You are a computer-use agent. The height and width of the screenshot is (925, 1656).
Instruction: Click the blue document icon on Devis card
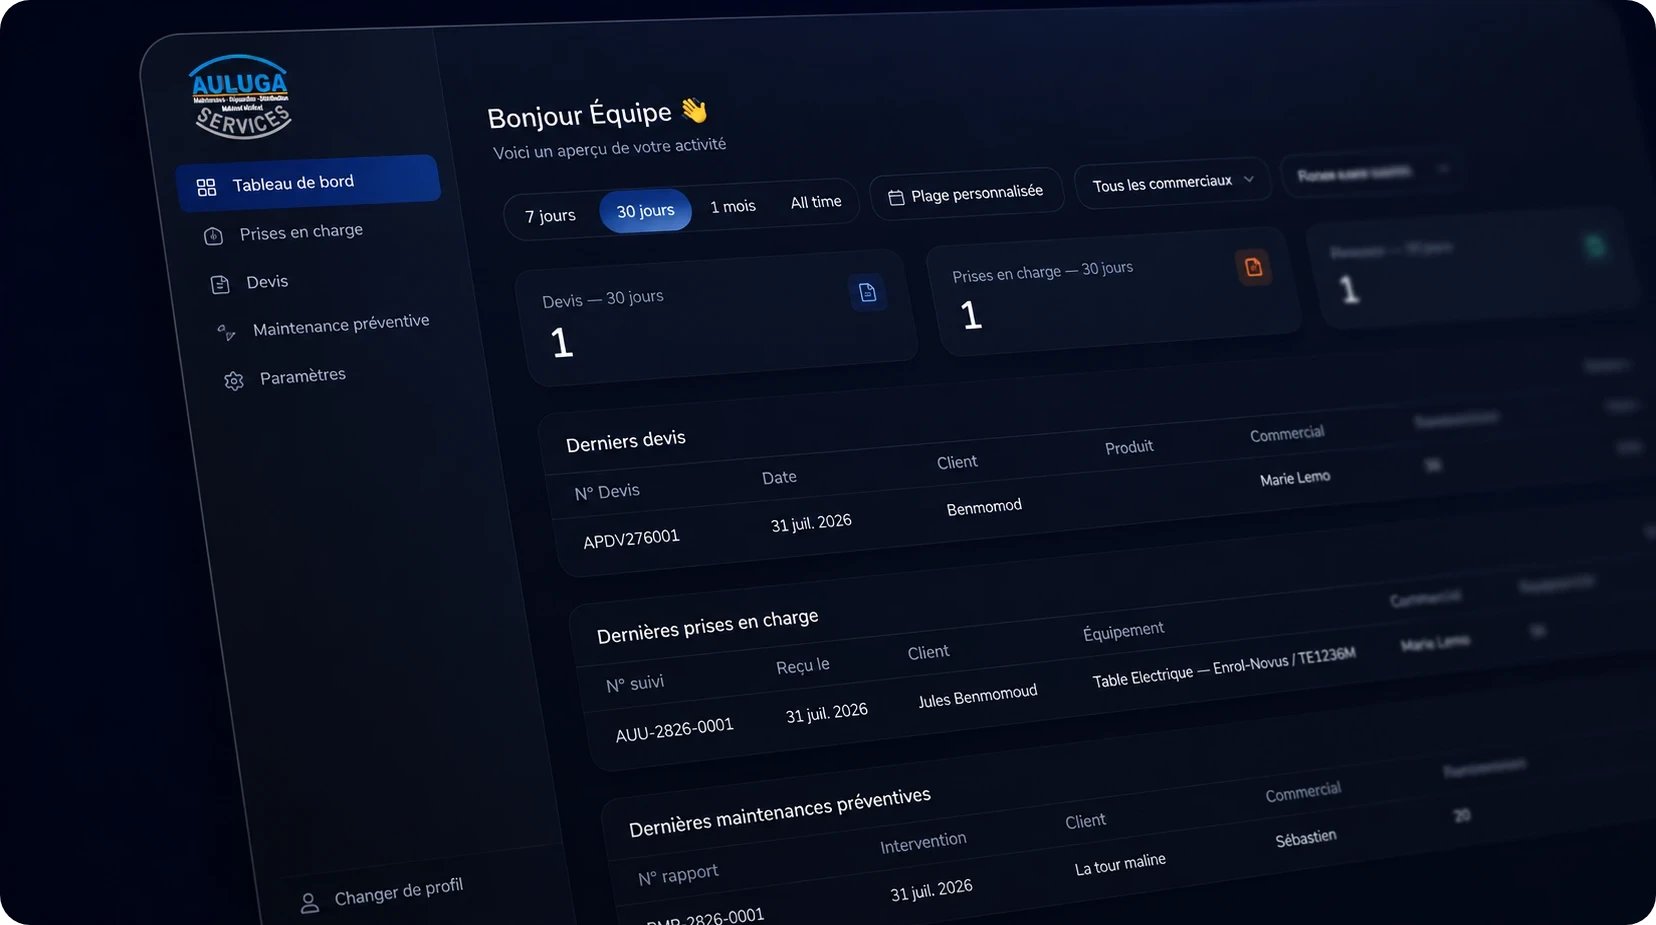pyautogui.click(x=867, y=292)
